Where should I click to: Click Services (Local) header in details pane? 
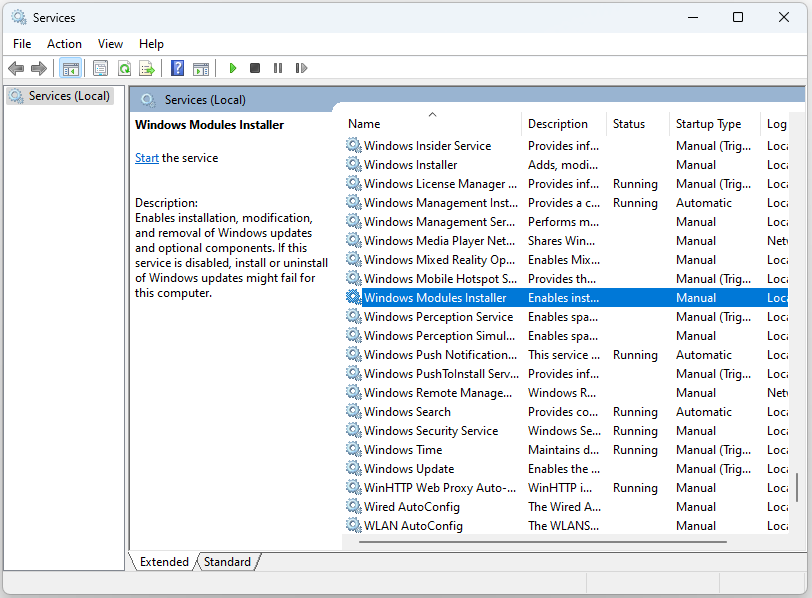[x=205, y=100]
